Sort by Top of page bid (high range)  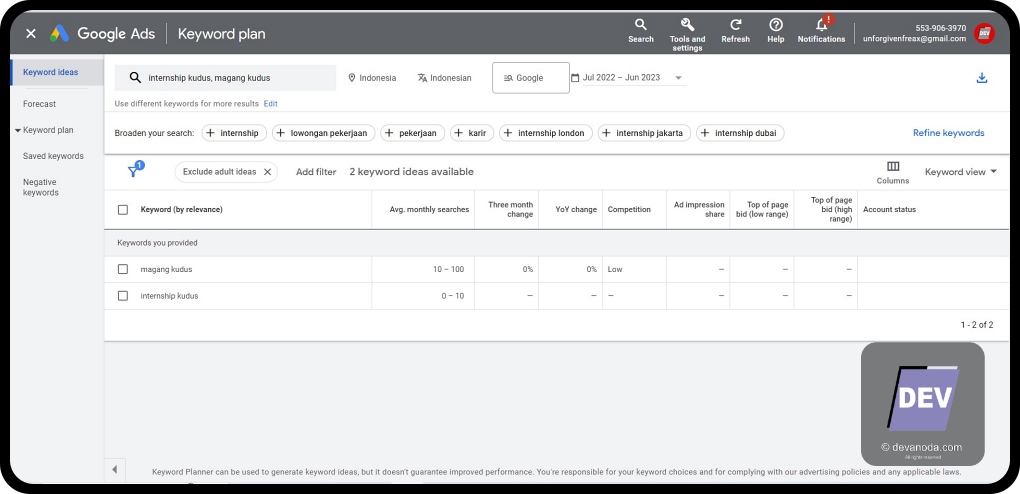tap(831, 210)
